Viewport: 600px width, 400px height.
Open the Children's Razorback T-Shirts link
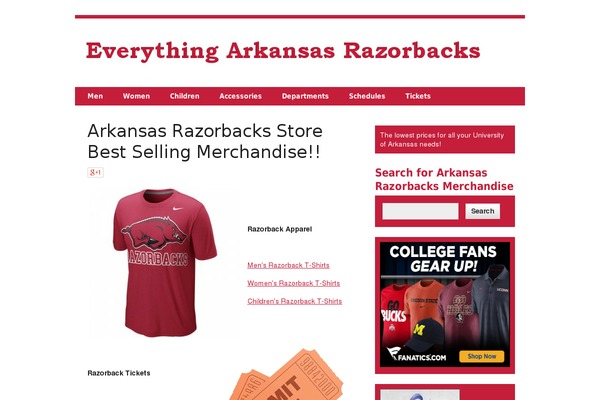tap(295, 301)
